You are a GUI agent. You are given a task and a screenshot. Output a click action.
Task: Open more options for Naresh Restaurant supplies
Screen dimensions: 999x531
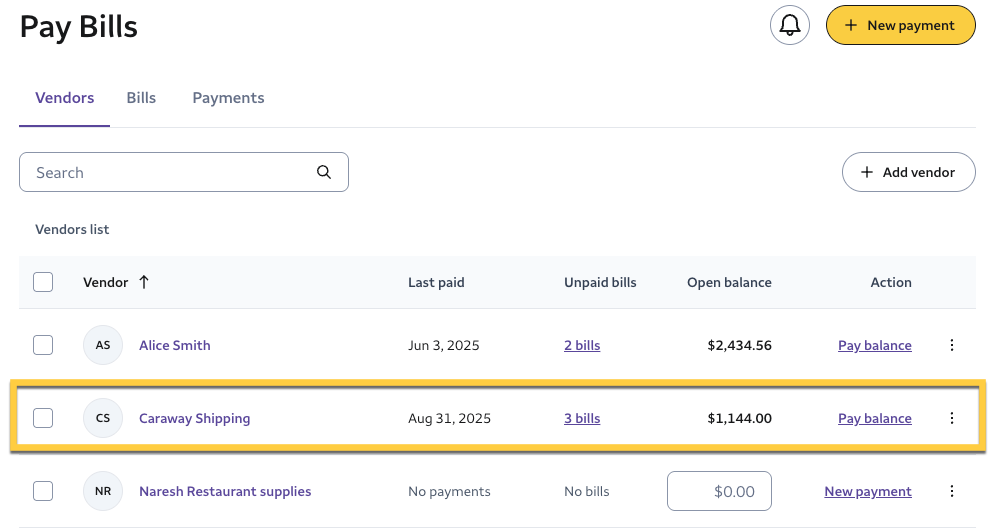click(x=951, y=491)
